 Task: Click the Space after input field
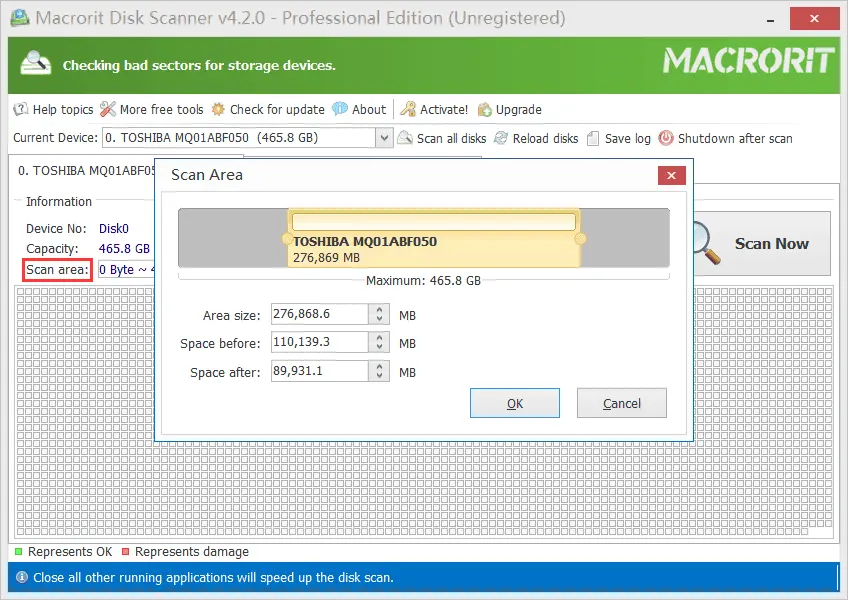click(320, 371)
